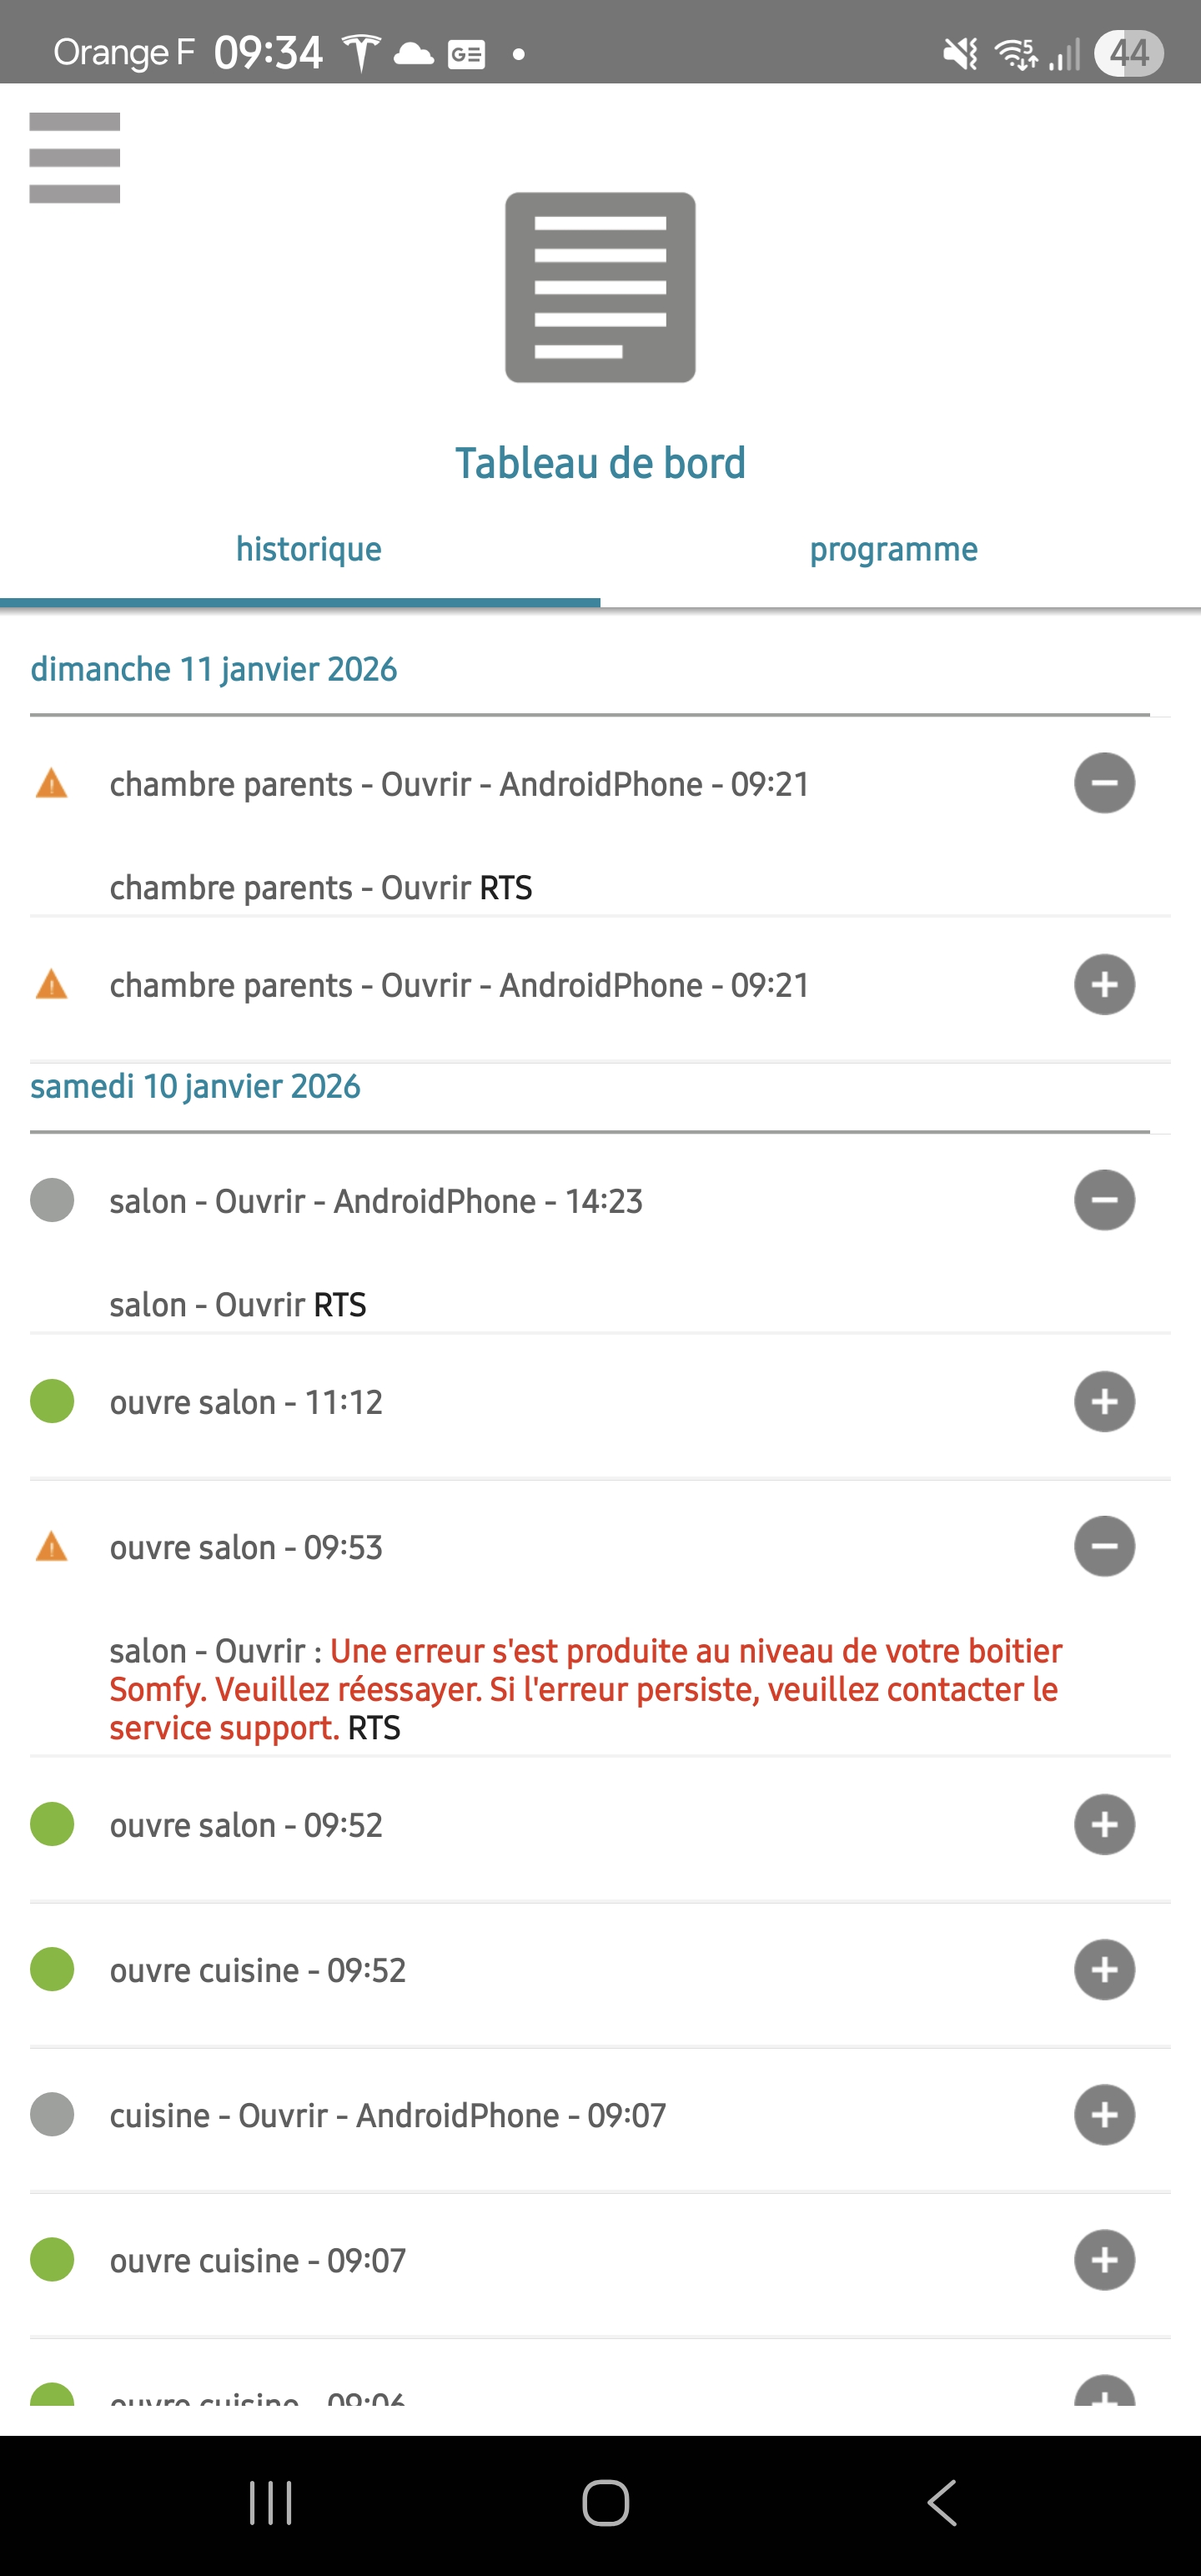Tap the green status dot for ouvre salon 11:12
Viewport: 1201px width, 2576px height.
point(52,1401)
